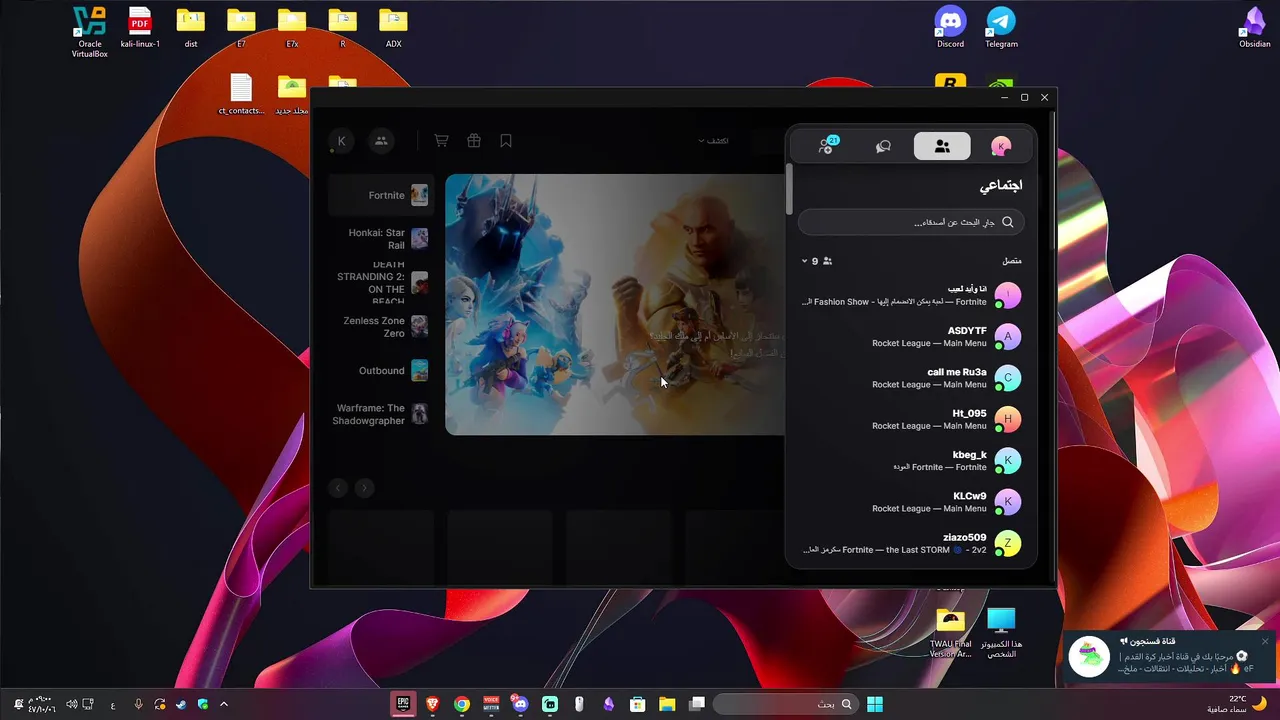Click avatar of call me Ru3a
The image size is (1280, 720).
coord(1008,378)
